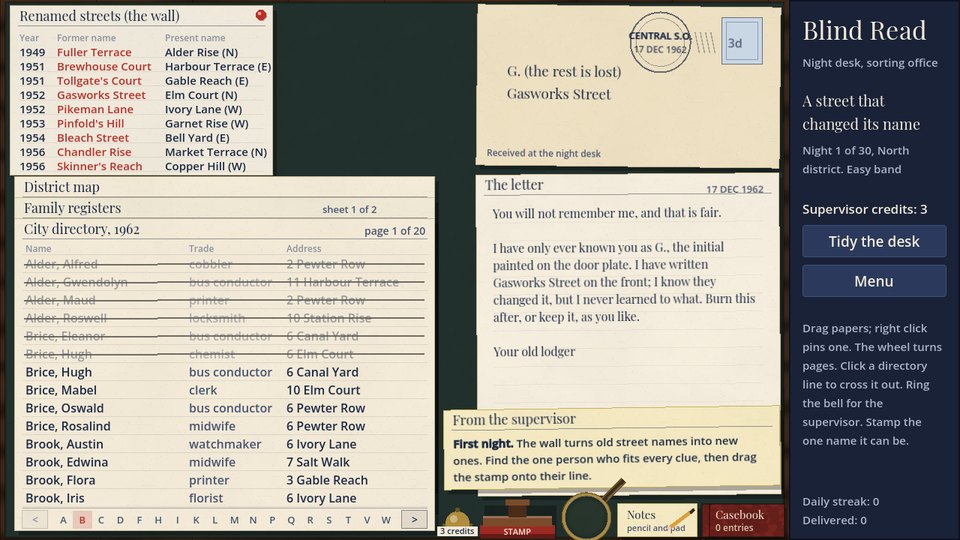Image resolution: width=960 pixels, height=540 pixels.
Task: Cross out Brook, Iris florist line
Action: click(x=225, y=498)
